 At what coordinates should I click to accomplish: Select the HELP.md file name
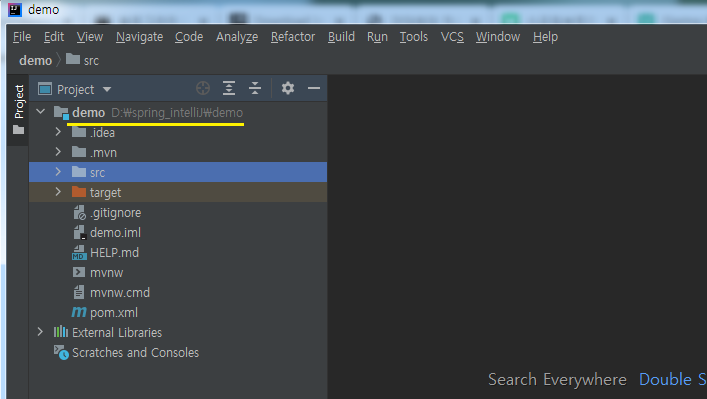(x=115, y=252)
